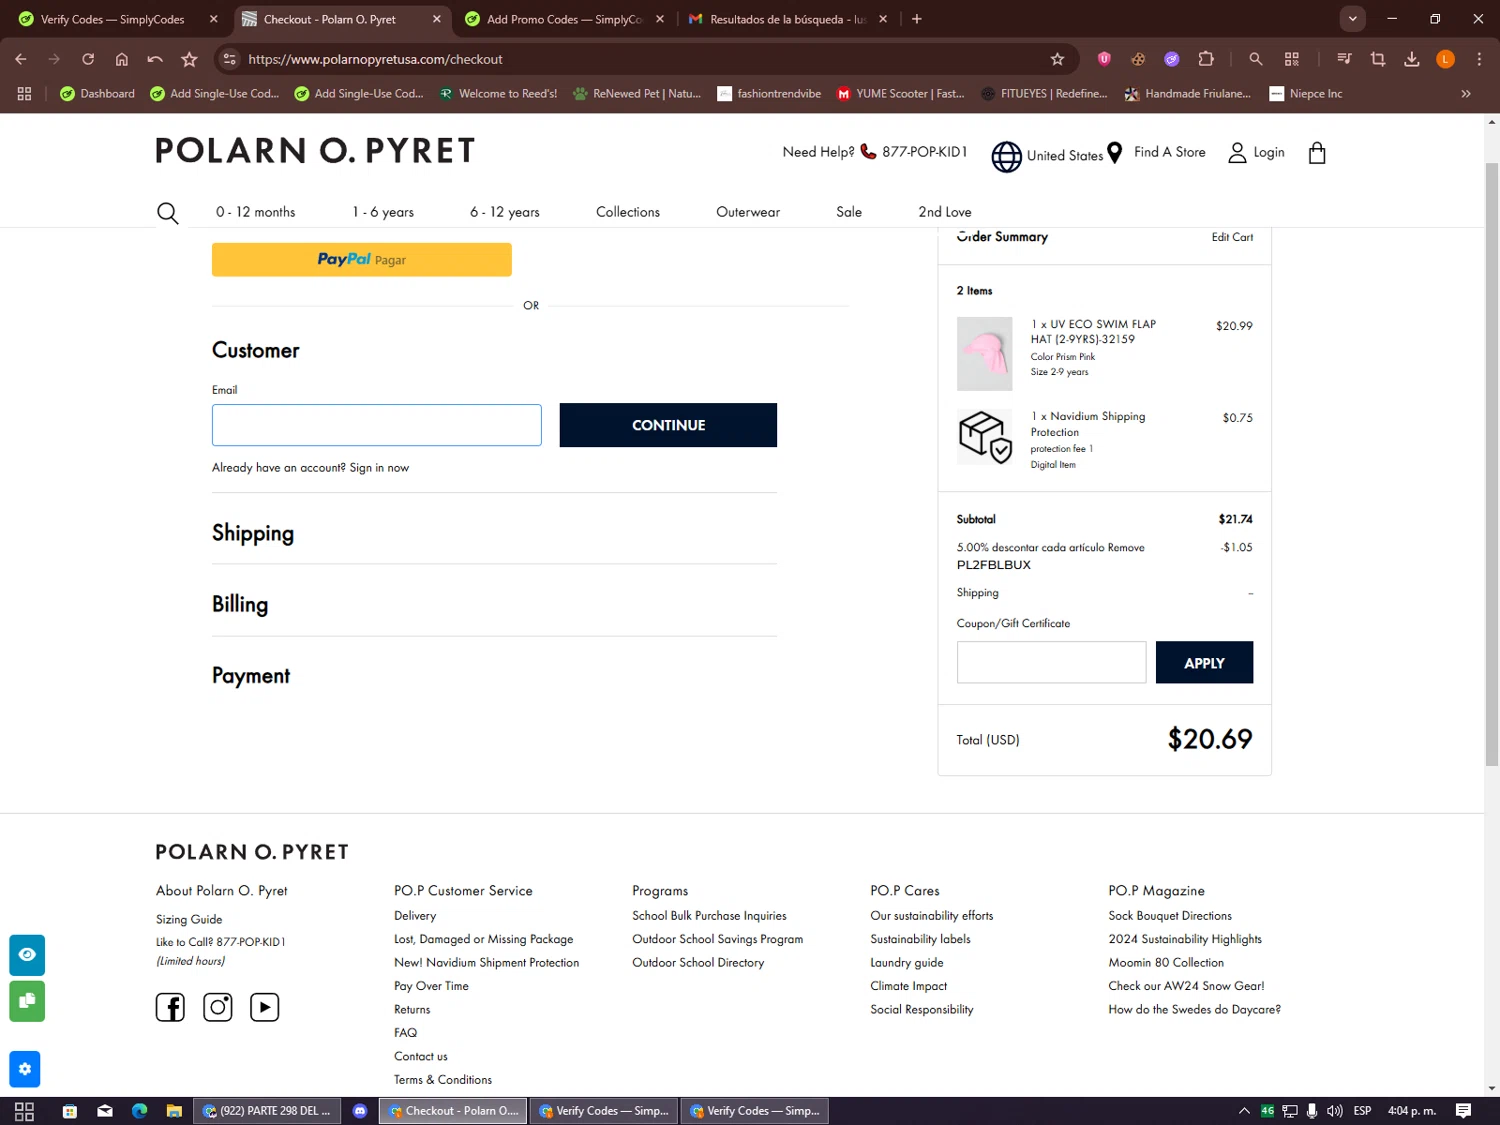Open the 6 - 12 years menu
Image resolution: width=1500 pixels, height=1125 pixels.
(x=505, y=212)
